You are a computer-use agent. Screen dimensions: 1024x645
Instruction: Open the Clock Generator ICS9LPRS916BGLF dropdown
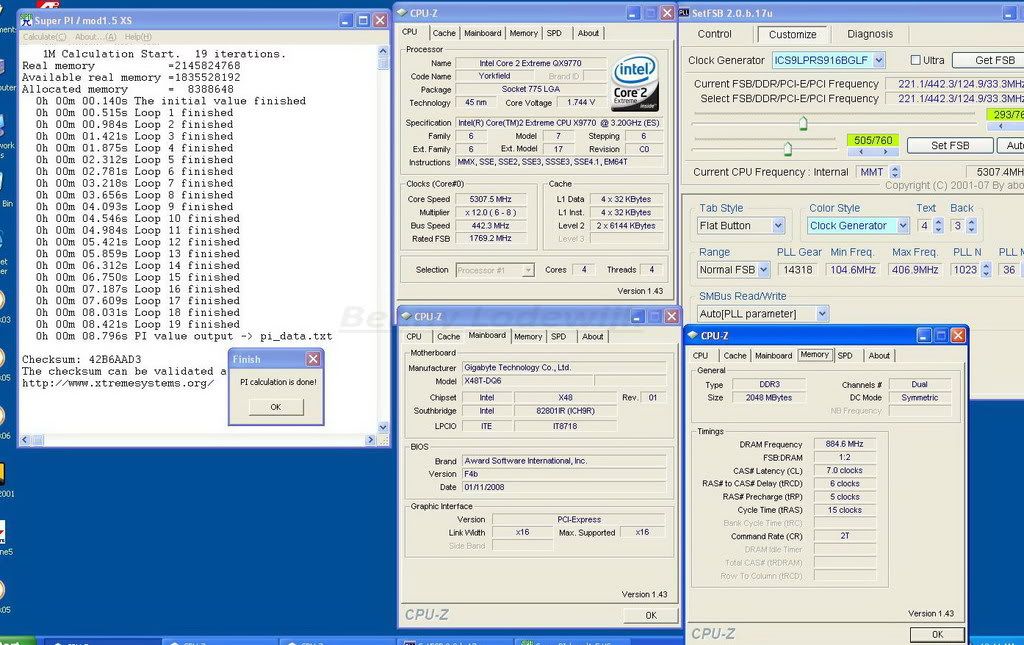[878, 61]
